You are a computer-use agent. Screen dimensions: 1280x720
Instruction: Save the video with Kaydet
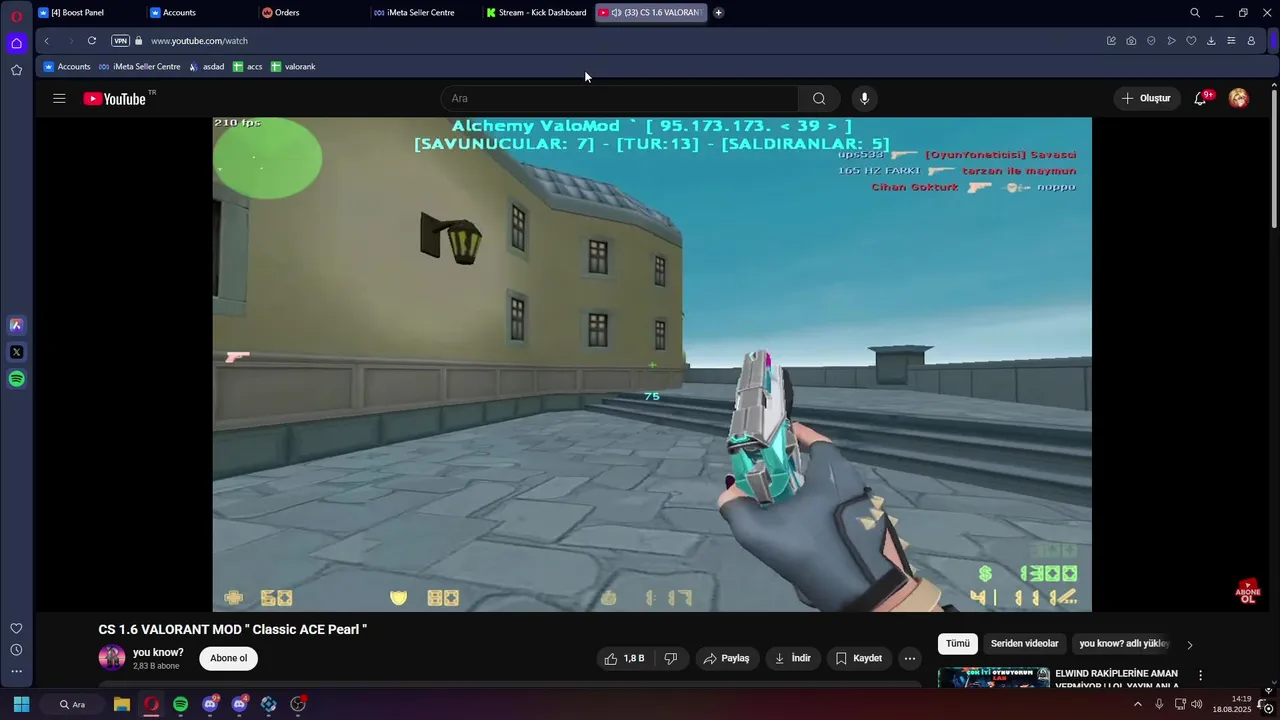[859, 658]
